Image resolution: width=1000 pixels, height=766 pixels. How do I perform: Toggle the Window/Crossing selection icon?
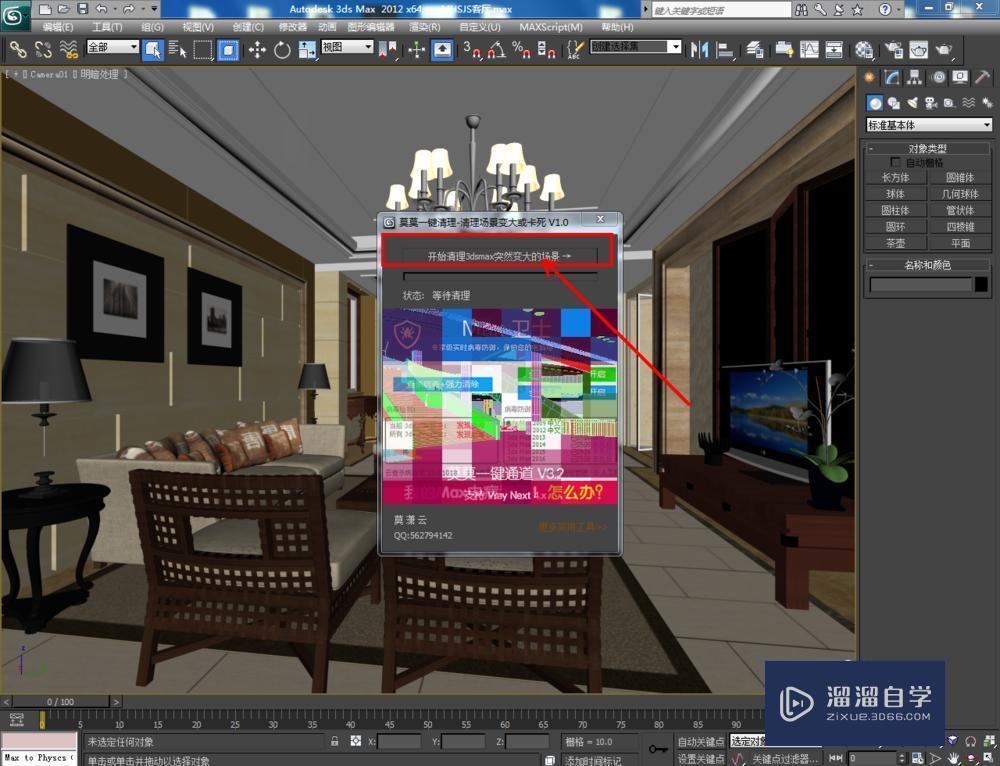point(228,49)
